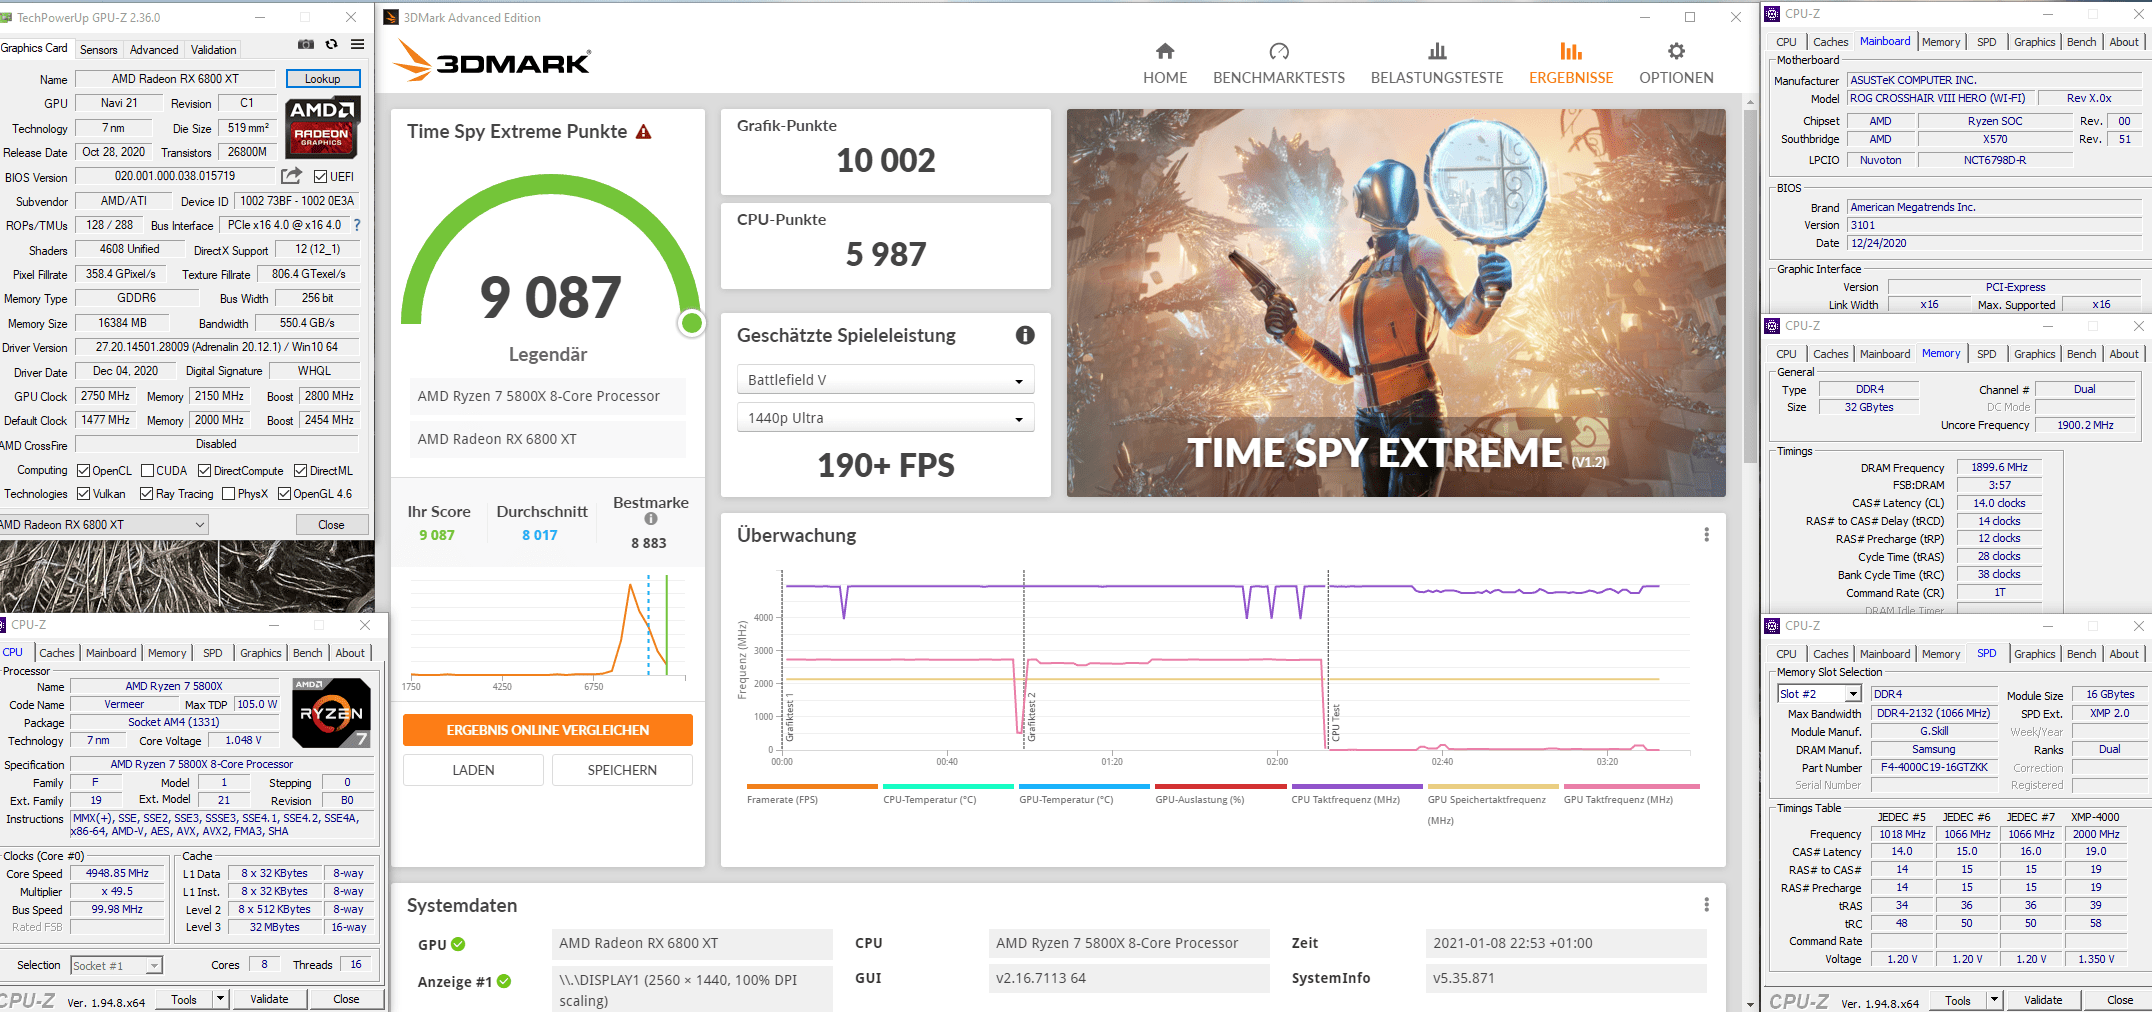Viewport: 2152px width, 1012px height.
Task: Toggle the PhysX checkbox
Action: 228,494
